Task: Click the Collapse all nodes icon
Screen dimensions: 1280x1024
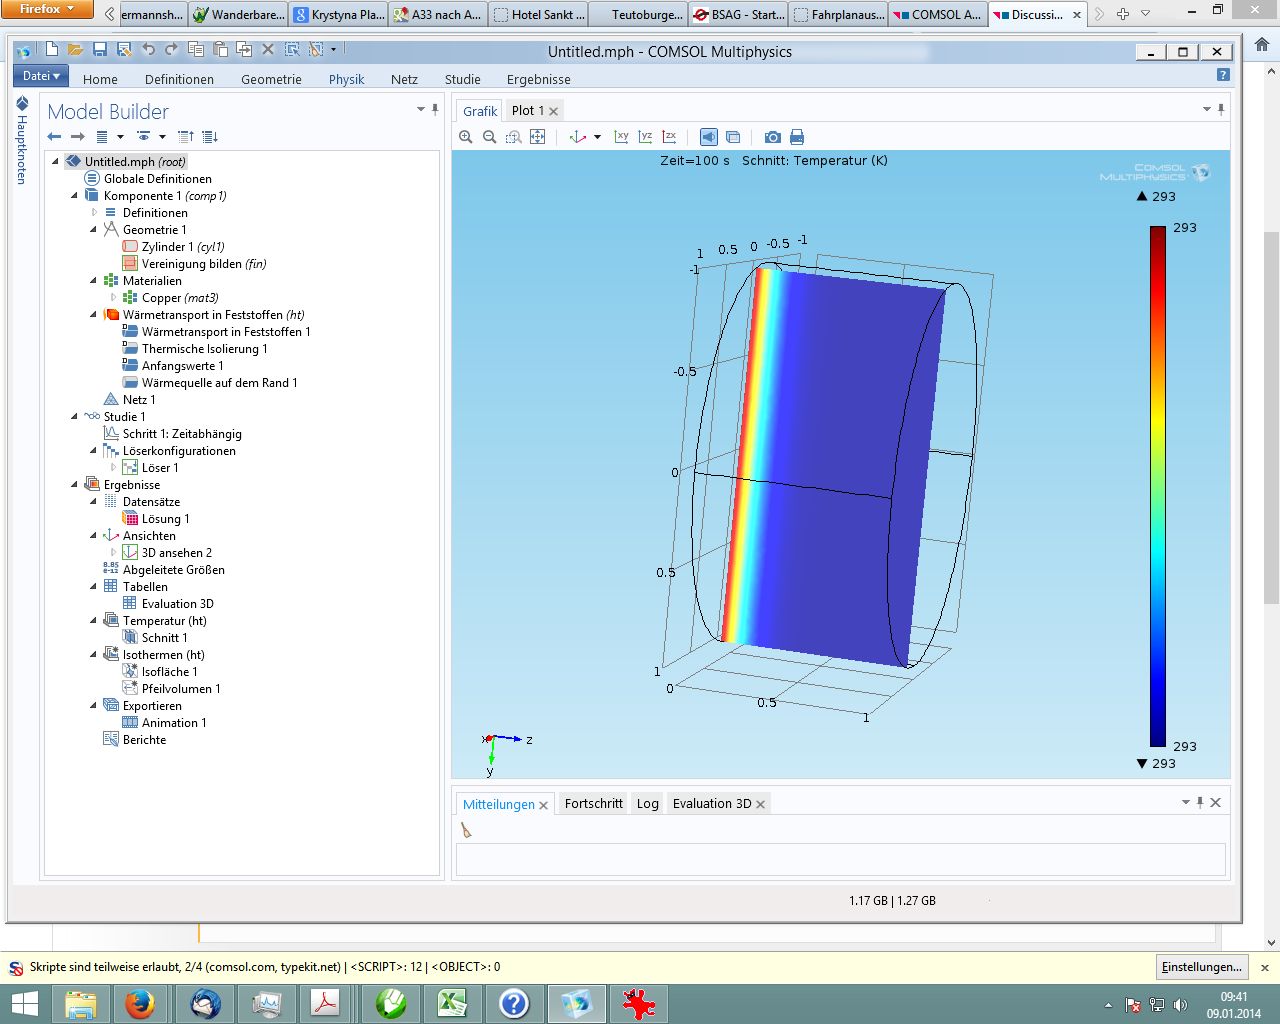Action: (186, 137)
